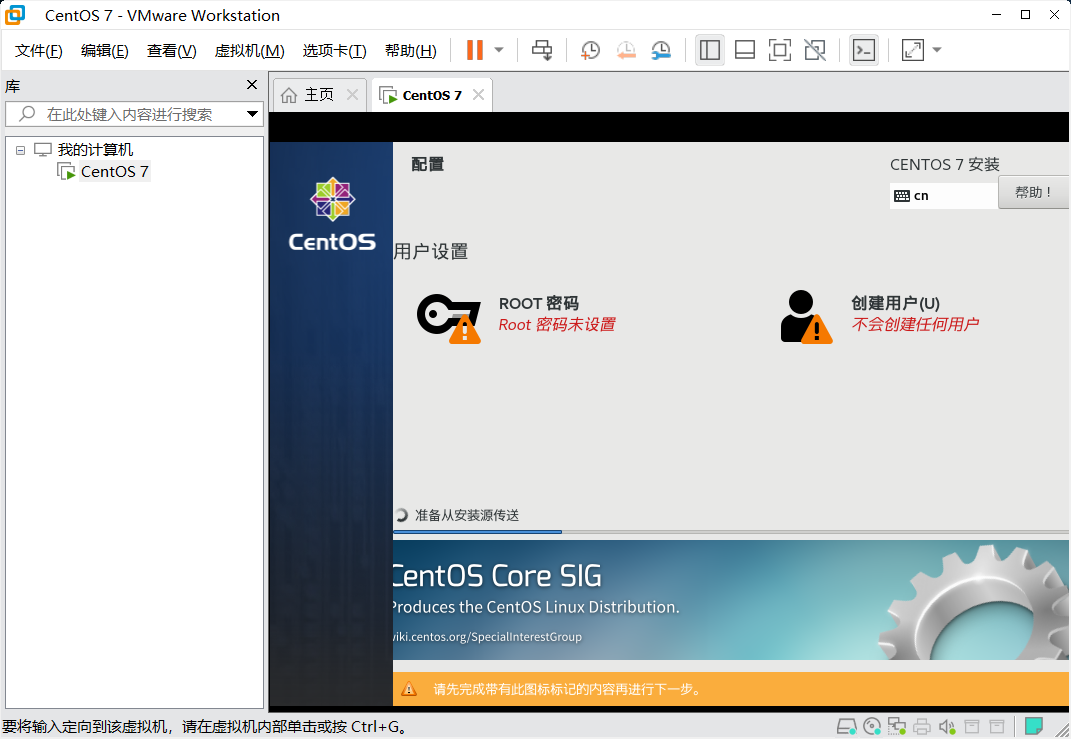Open the power options dropdown beside pause
The height and width of the screenshot is (739, 1071).
click(x=499, y=50)
